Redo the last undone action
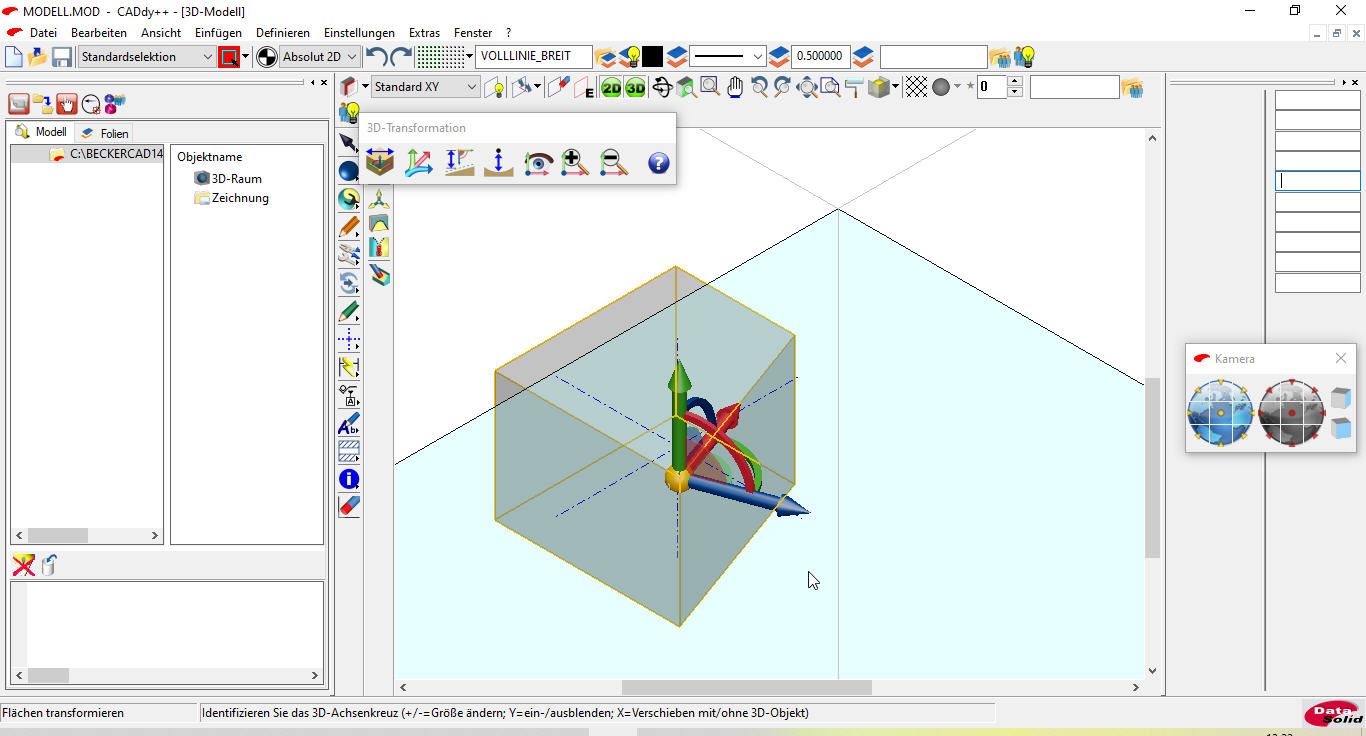The image size is (1366, 736). coord(401,57)
